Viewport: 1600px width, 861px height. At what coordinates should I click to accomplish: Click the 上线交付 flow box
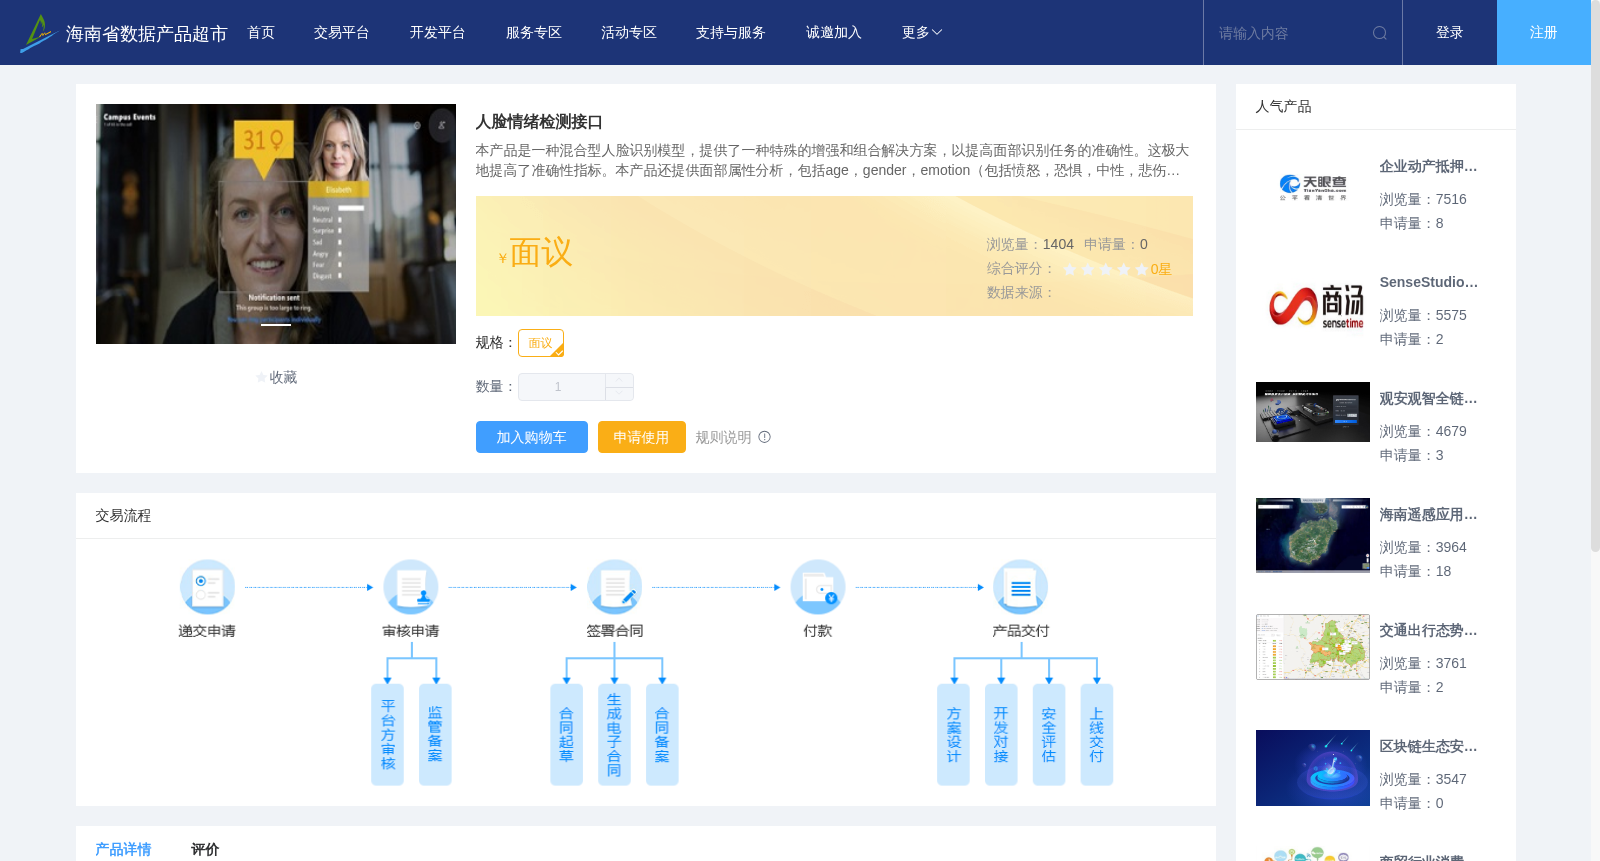1097,735
